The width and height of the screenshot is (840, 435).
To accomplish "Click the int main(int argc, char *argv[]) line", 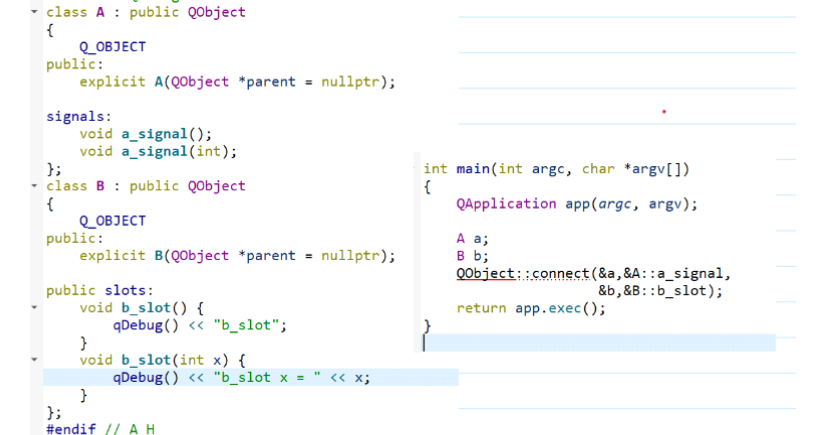I will point(557,169).
